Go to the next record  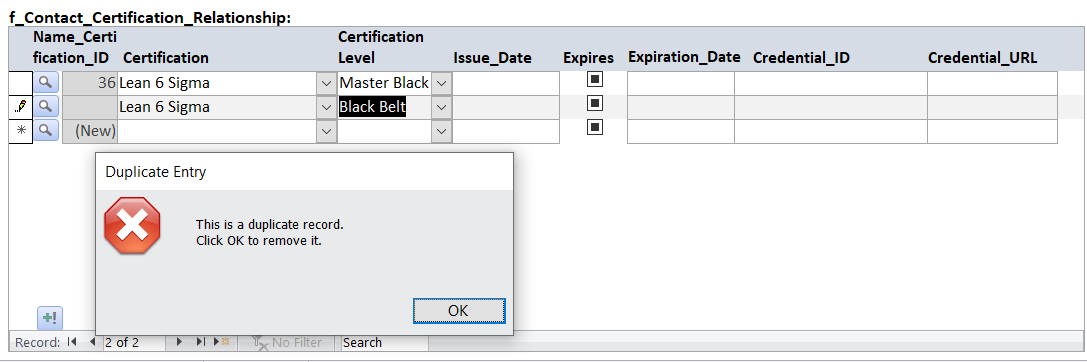tap(180, 342)
